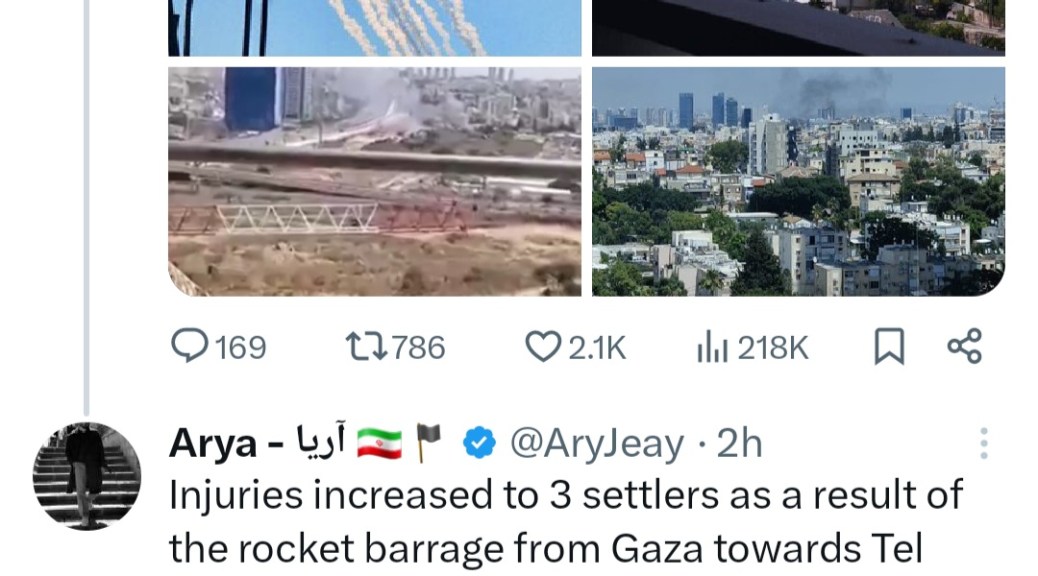Open the top-right dark rooftop photo

click(x=798, y=28)
